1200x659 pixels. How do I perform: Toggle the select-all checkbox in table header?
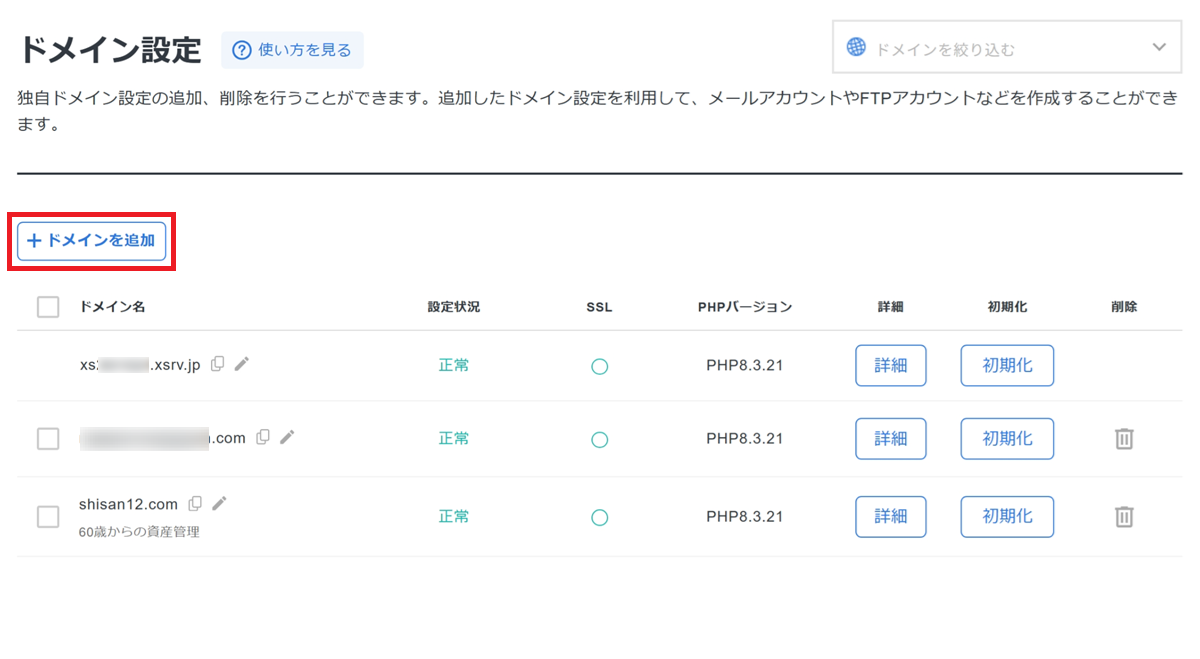(48, 307)
